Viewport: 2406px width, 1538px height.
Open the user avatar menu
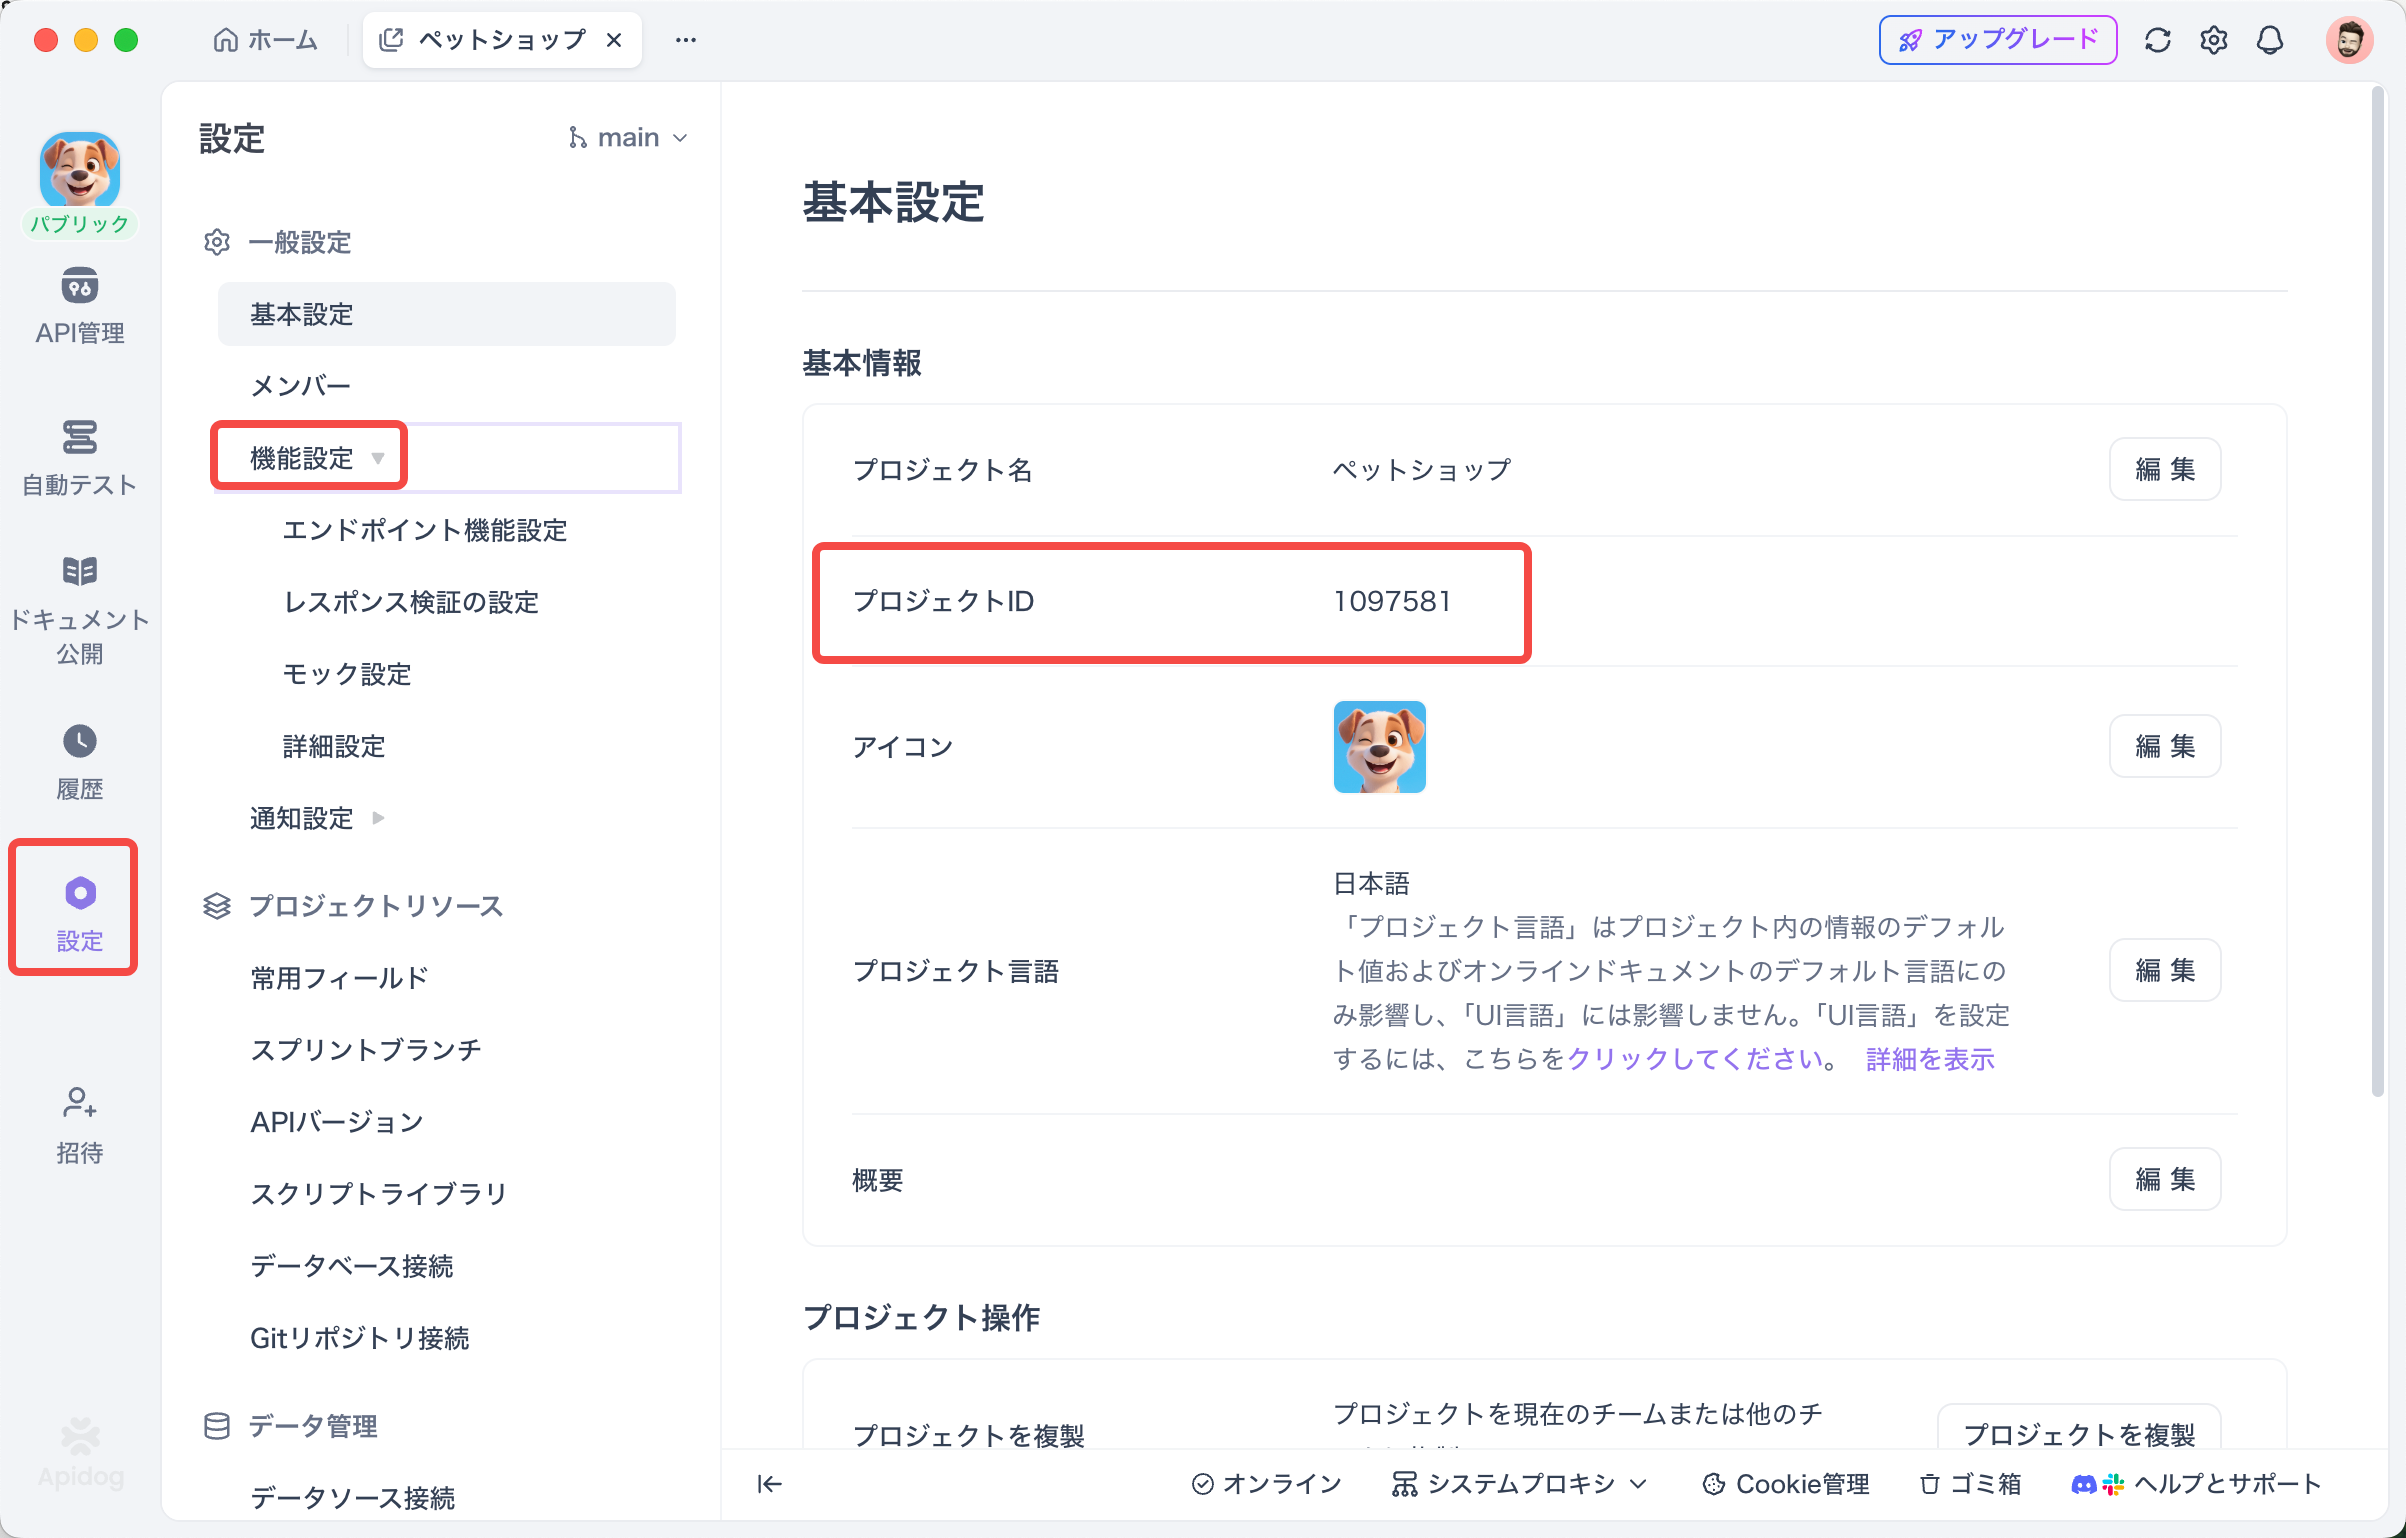click(x=2349, y=40)
